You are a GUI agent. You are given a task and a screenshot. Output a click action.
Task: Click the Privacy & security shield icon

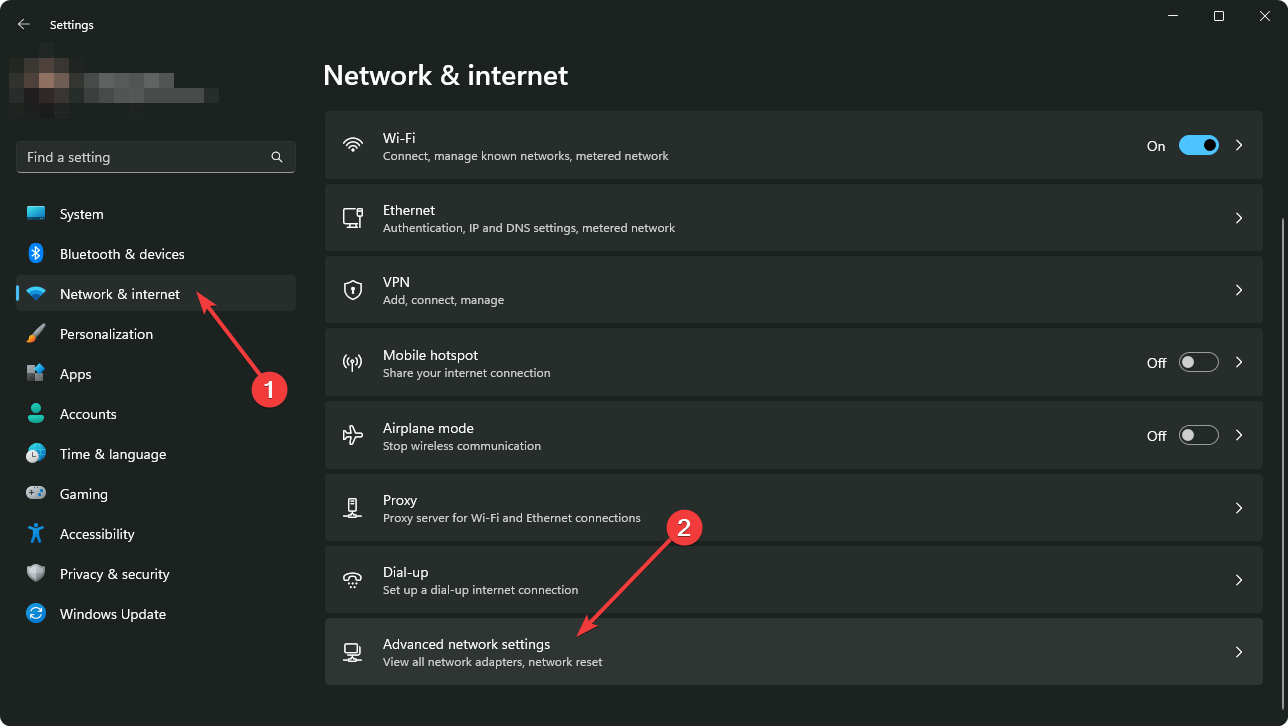tap(36, 574)
